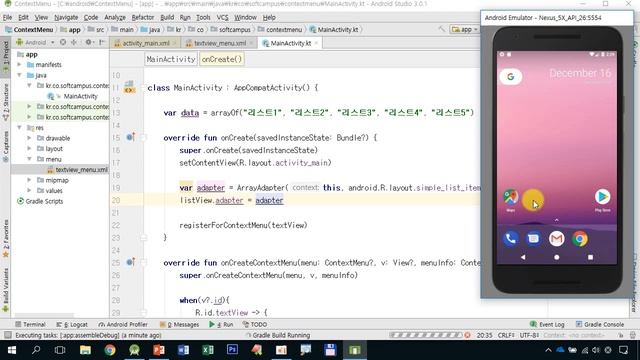The height and width of the screenshot is (360, 640).
Task: Toggle the Build Variants side panel
Action: 5,290
